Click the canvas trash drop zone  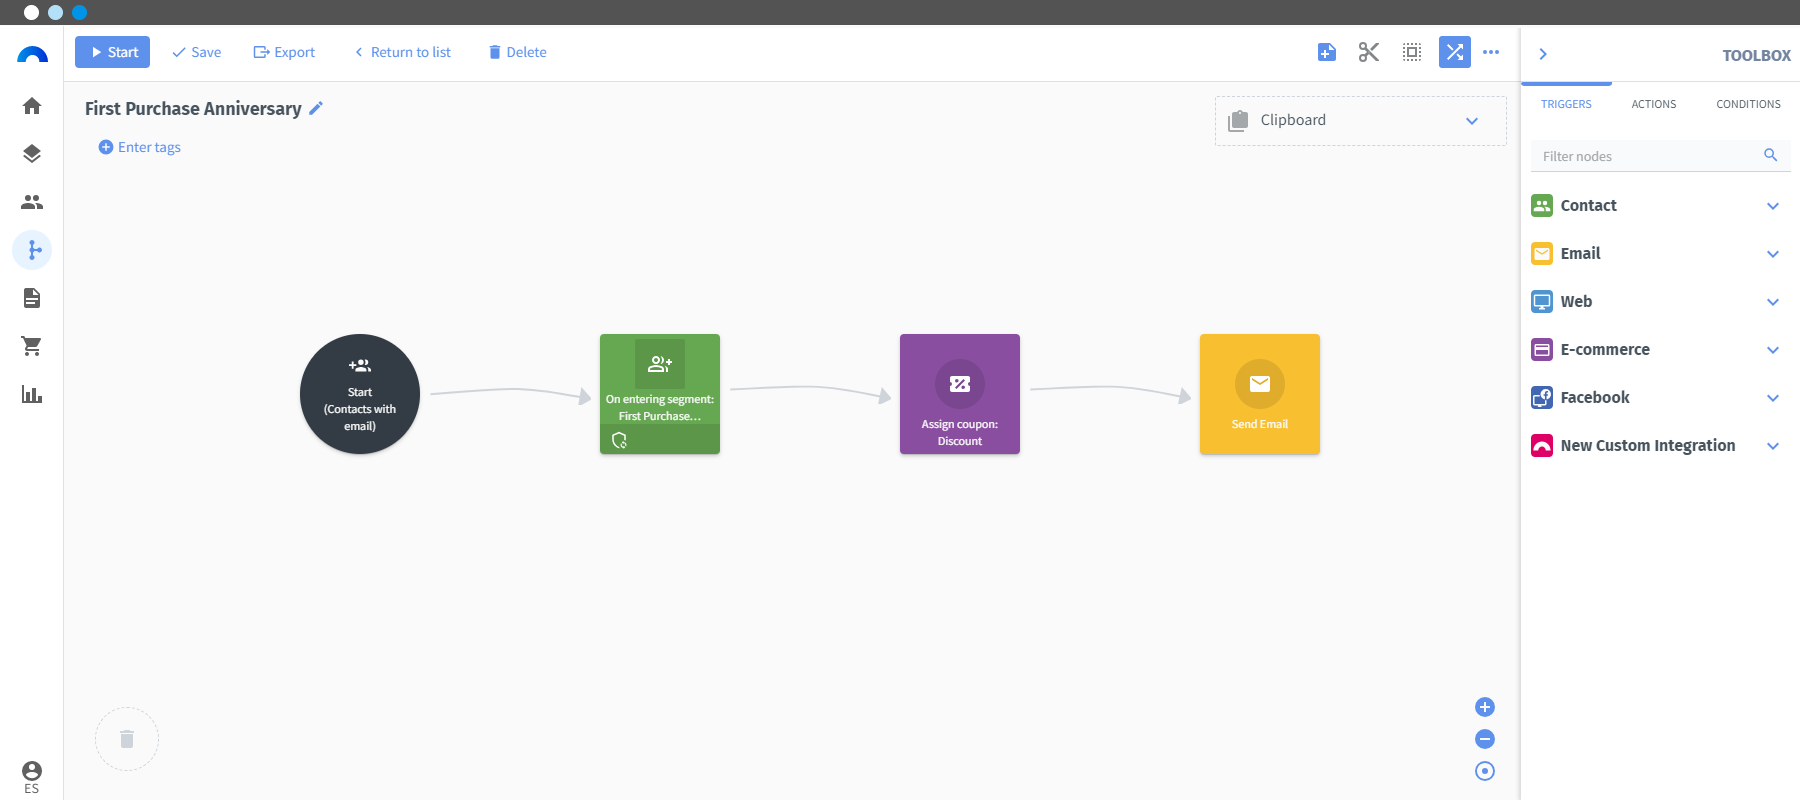(127, 739)
